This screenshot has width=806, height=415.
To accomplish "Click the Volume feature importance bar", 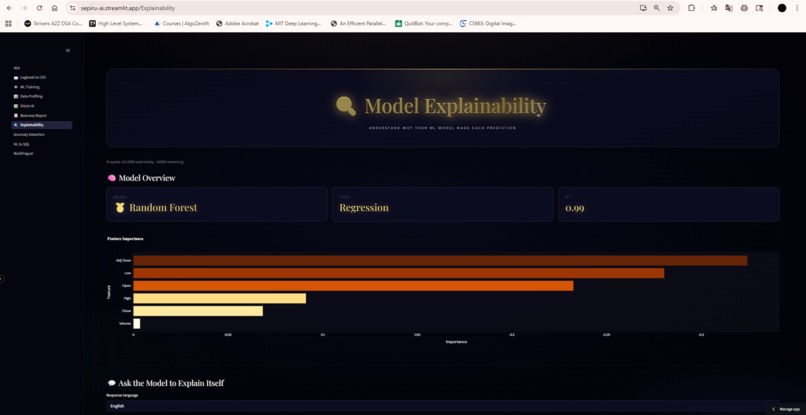I will pos(137,323).
